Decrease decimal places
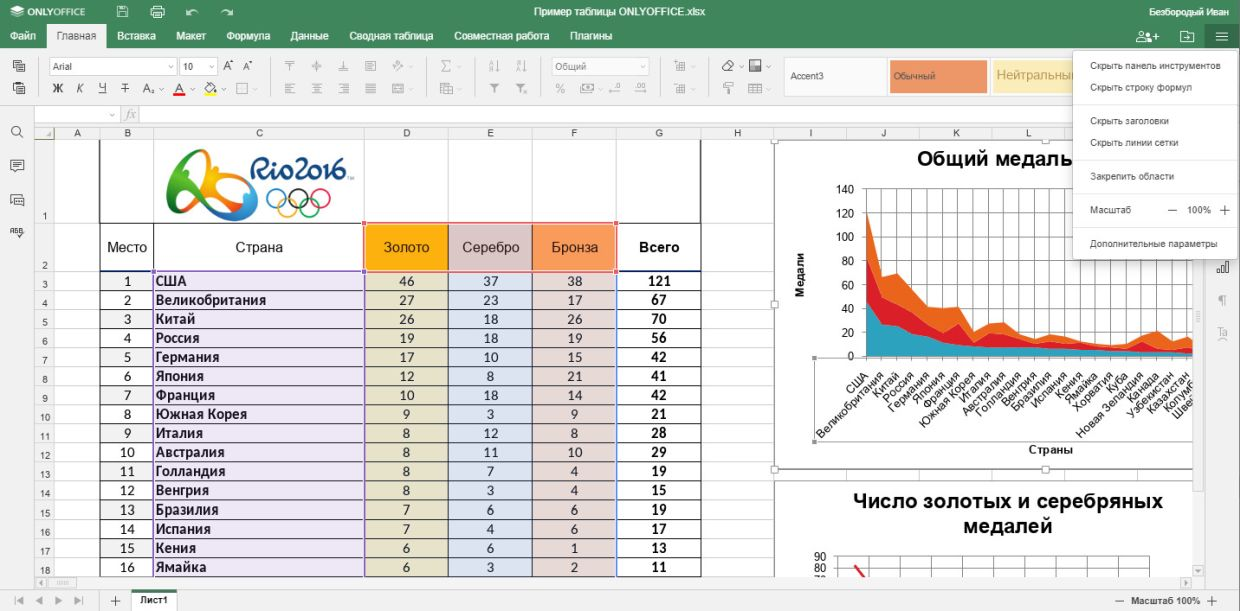Screen dimensions: 1240x611 pos(614,88)
